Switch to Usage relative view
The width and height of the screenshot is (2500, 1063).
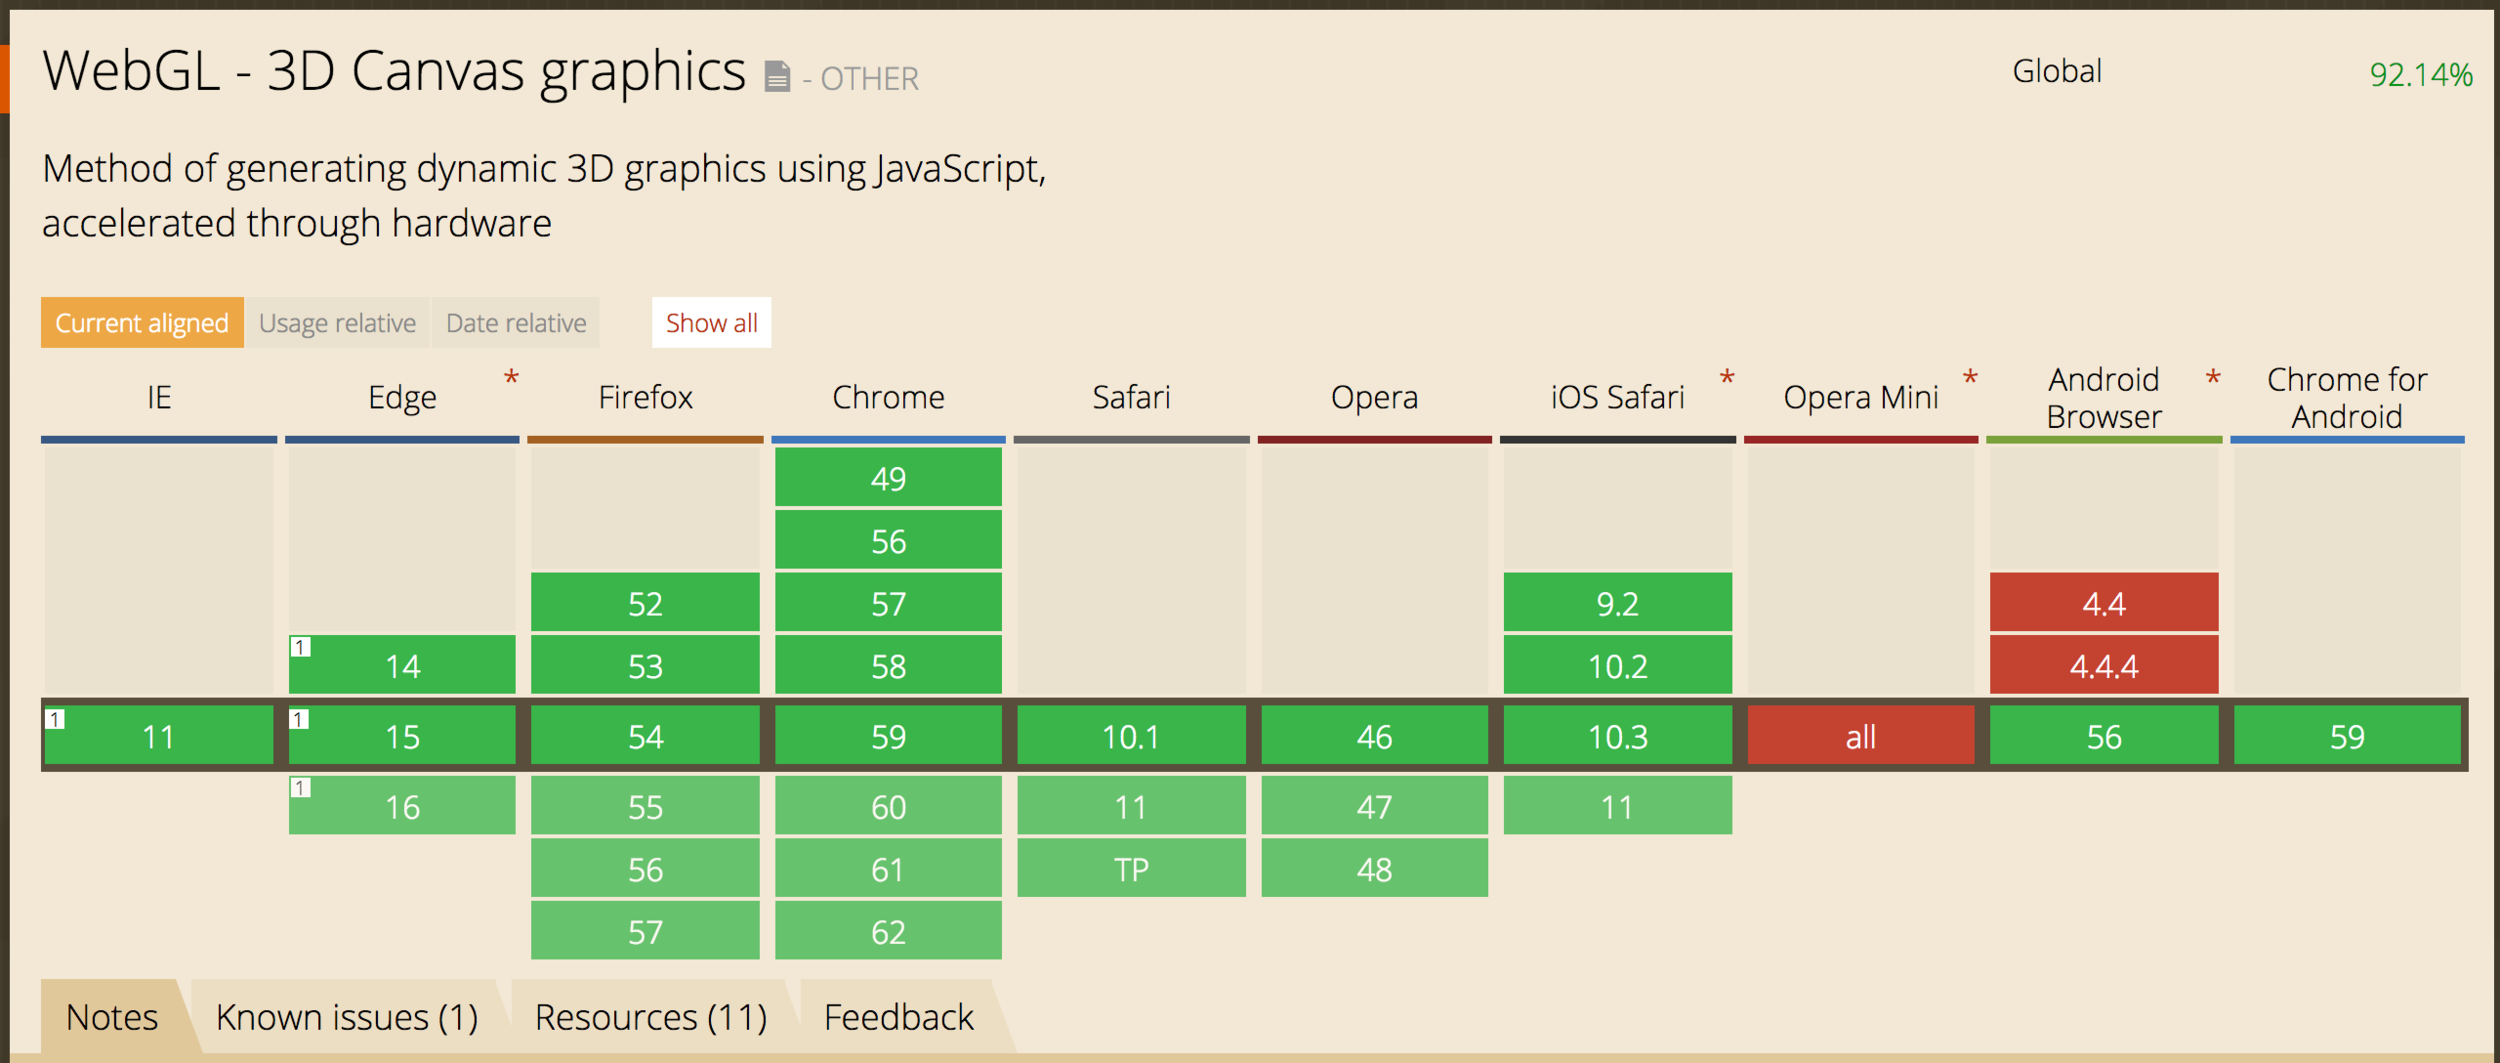pos(337,322)
